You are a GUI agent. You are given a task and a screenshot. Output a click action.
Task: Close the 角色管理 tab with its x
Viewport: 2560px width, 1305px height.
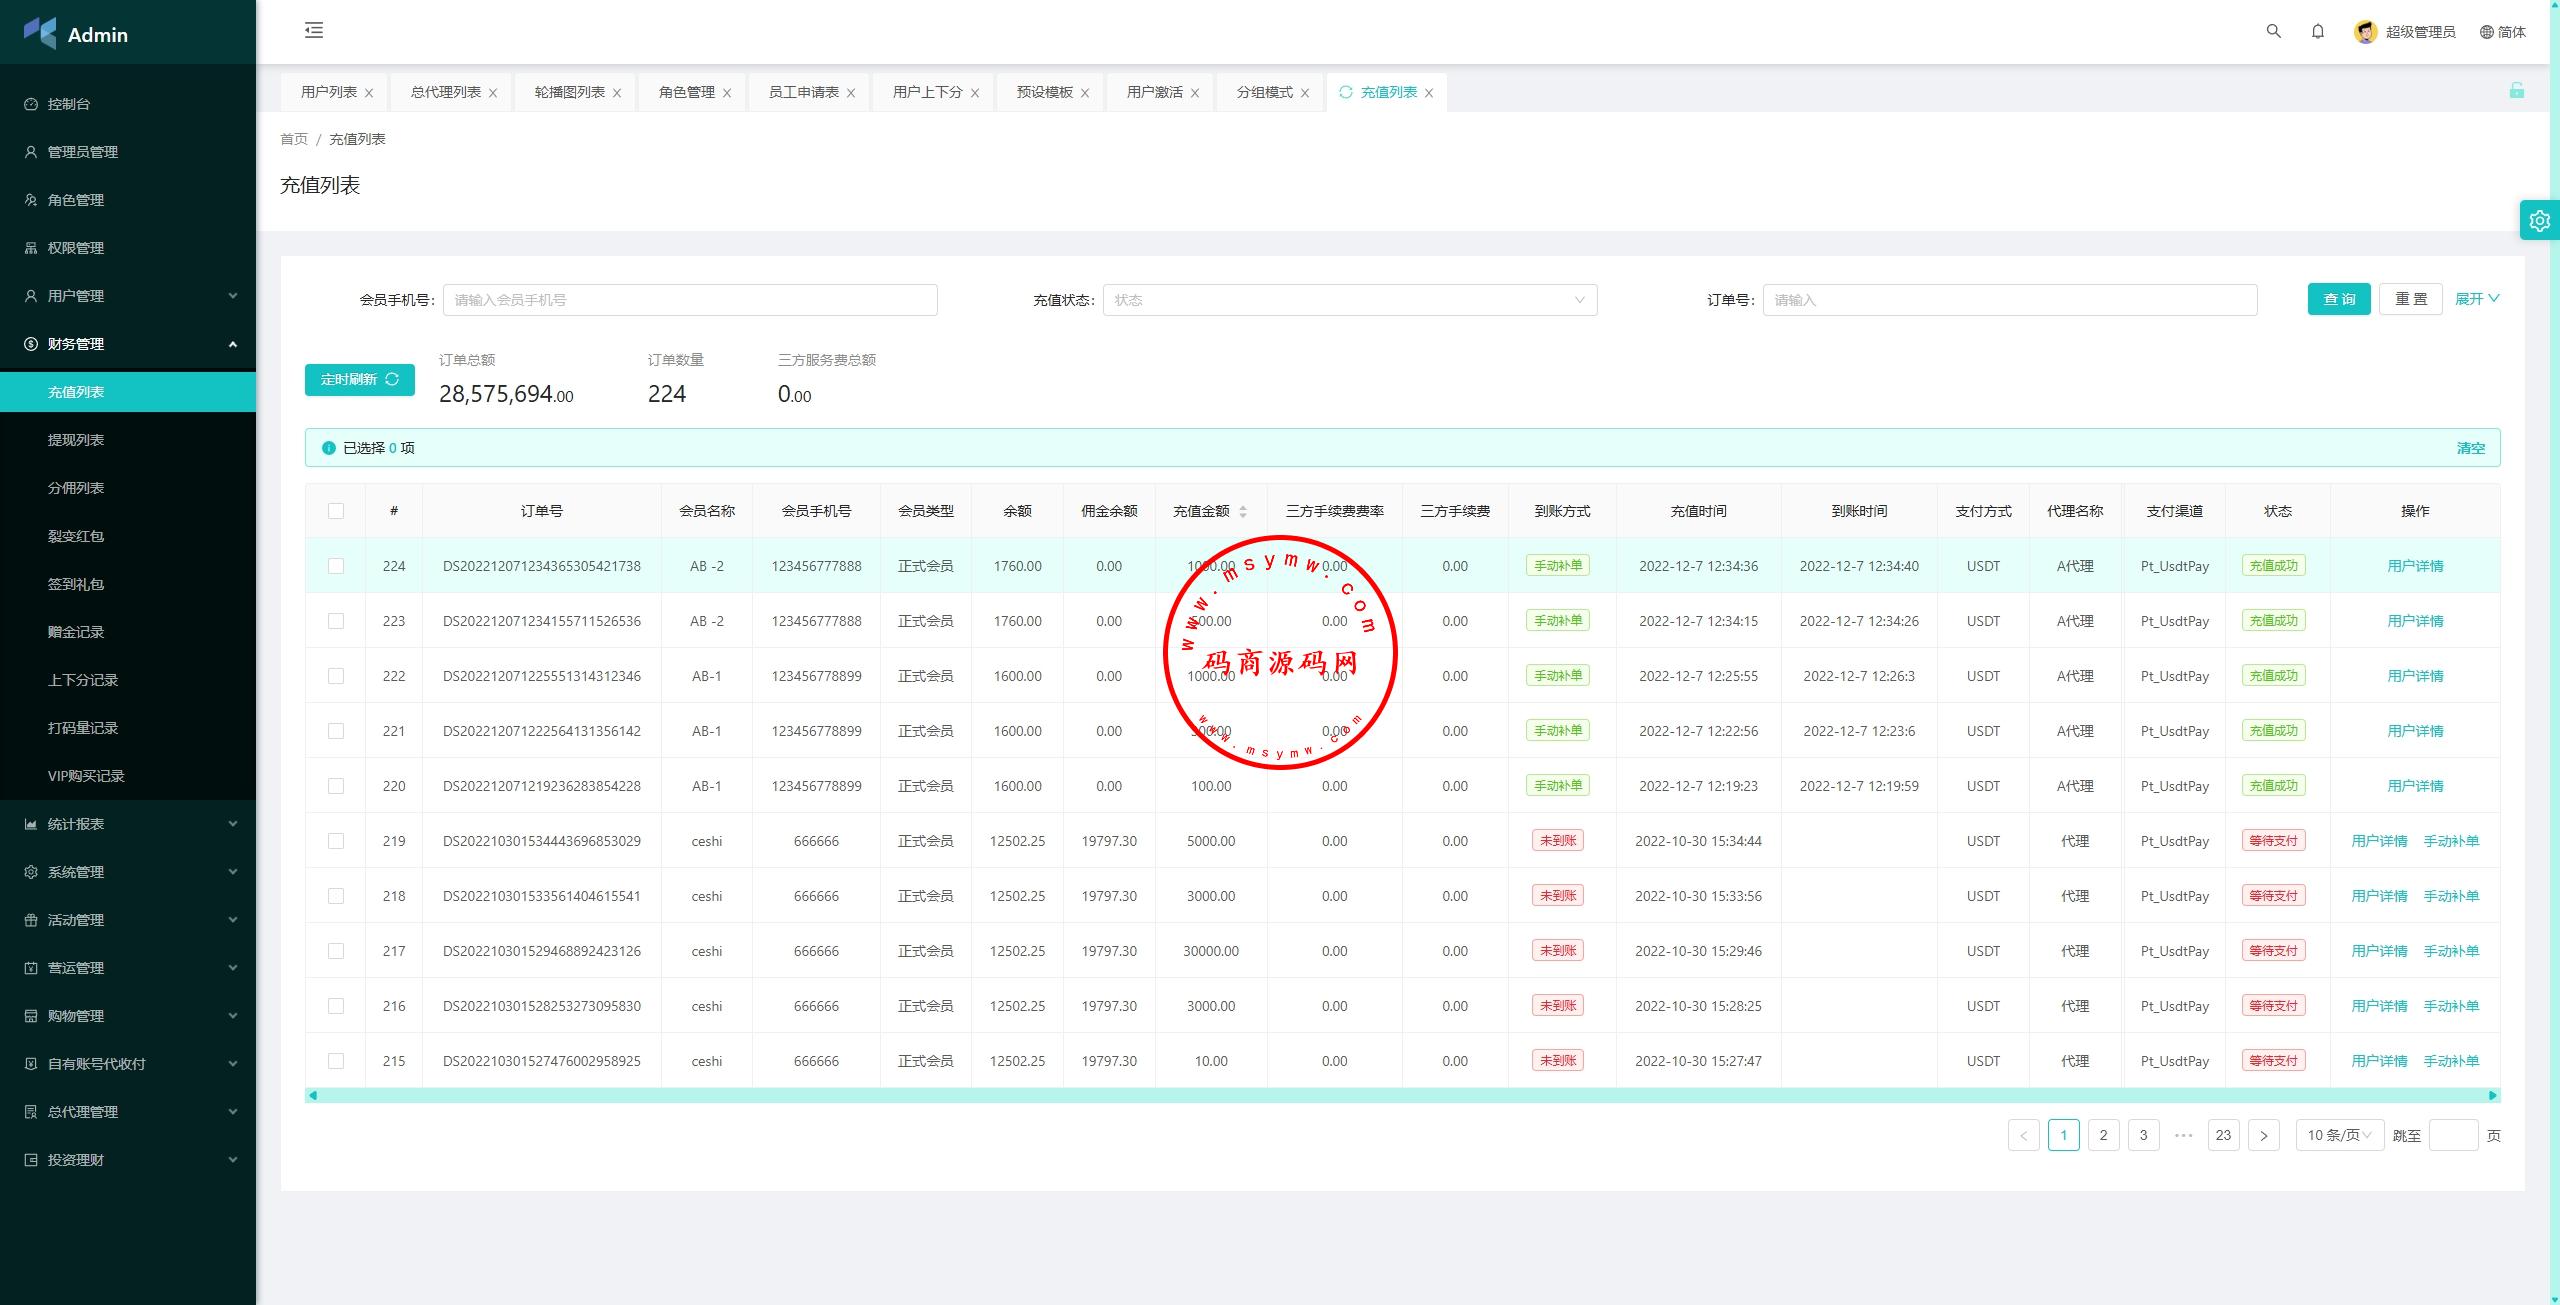click(x=727, y=93)
